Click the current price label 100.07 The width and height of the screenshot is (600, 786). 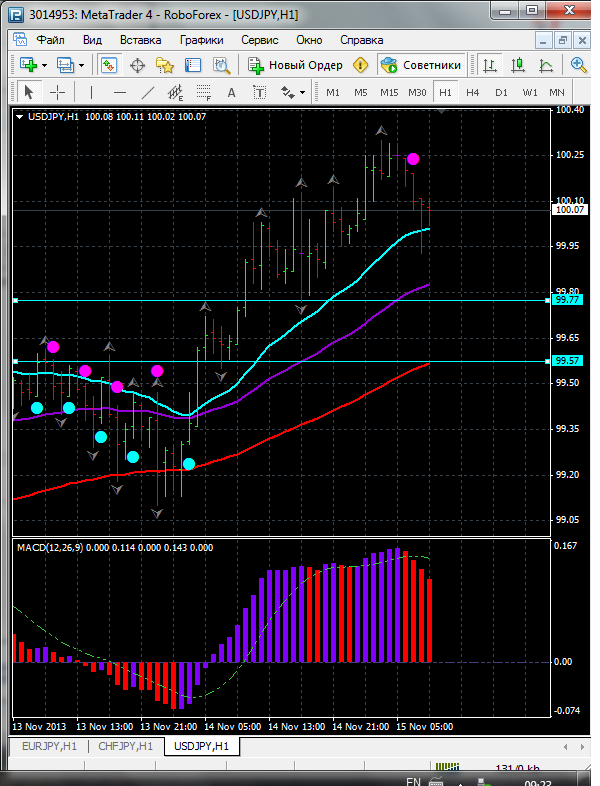point(570,210)
